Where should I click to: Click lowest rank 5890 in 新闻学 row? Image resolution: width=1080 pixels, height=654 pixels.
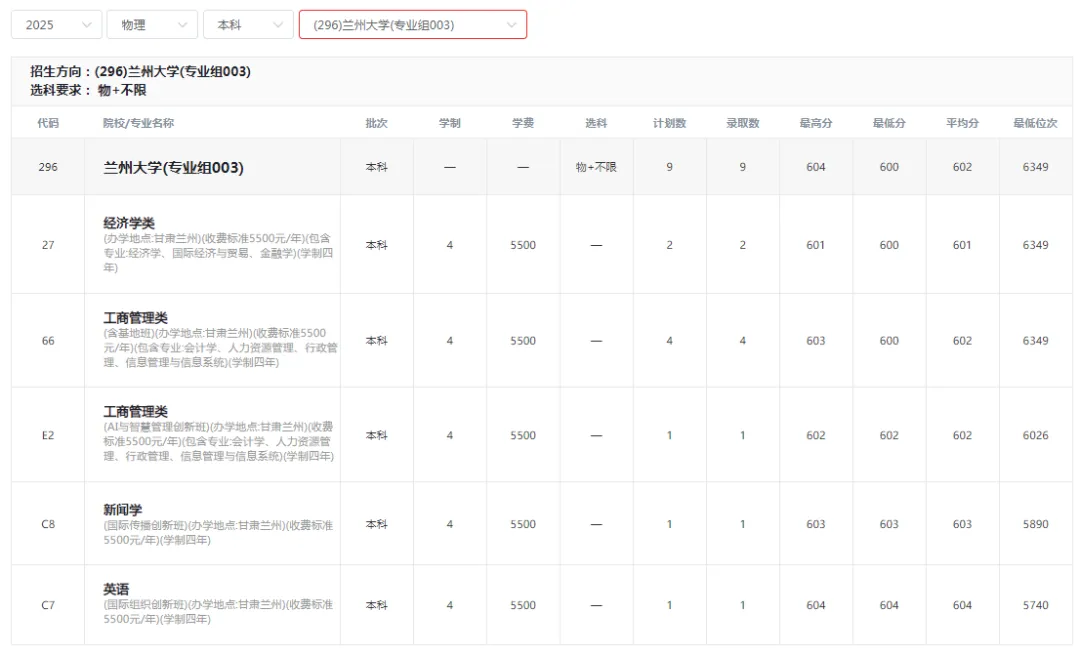click(x=1035, y=524)
